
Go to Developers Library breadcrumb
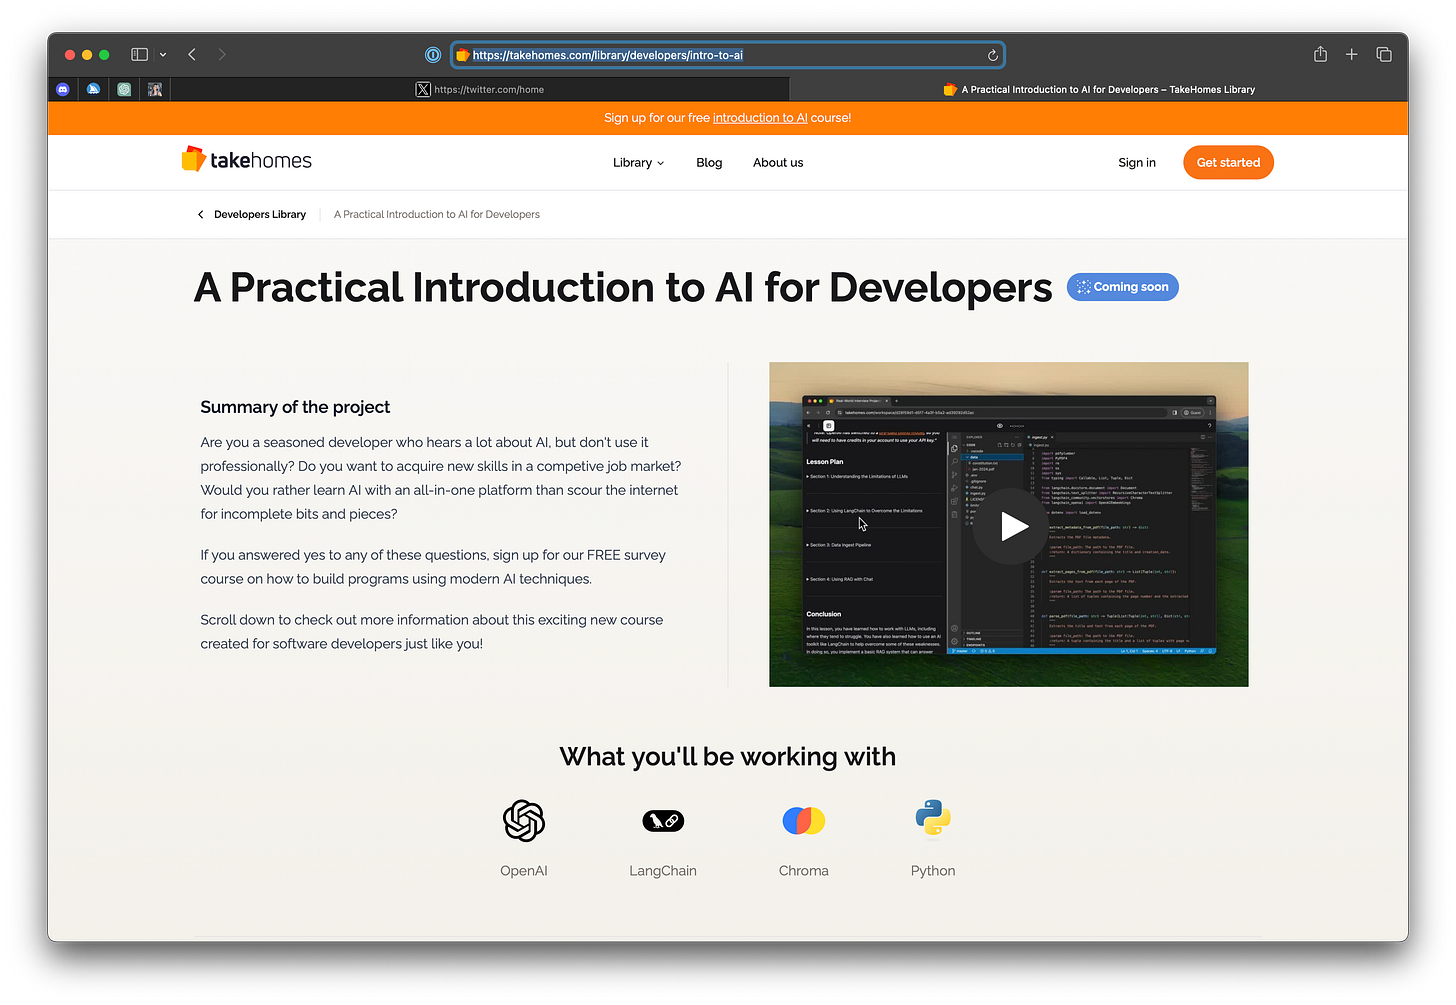pyautogui.click(x=260, y=214)
